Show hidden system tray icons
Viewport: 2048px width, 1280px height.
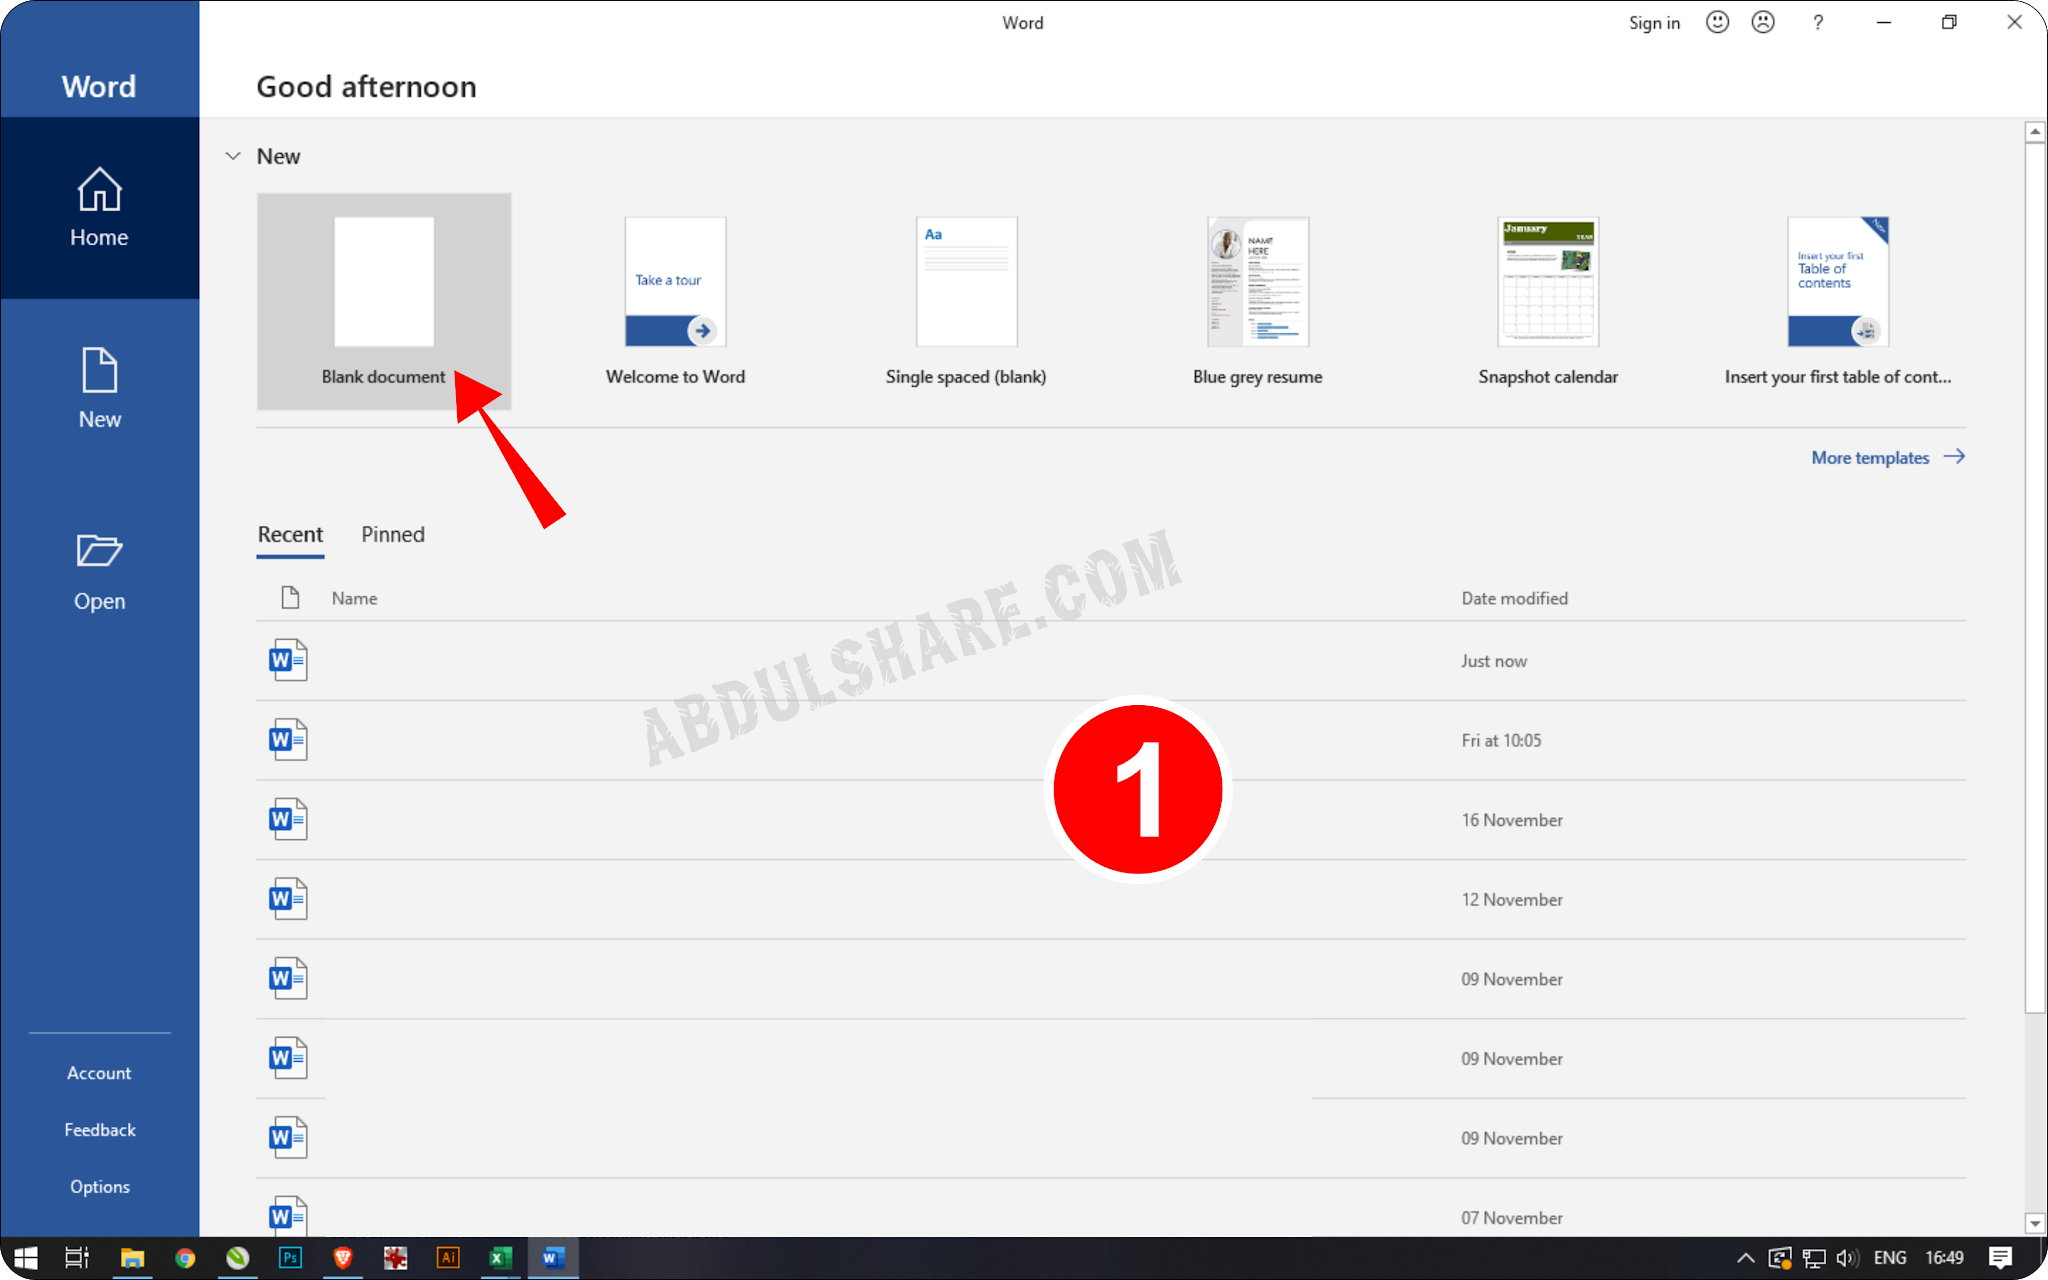1746,1258
